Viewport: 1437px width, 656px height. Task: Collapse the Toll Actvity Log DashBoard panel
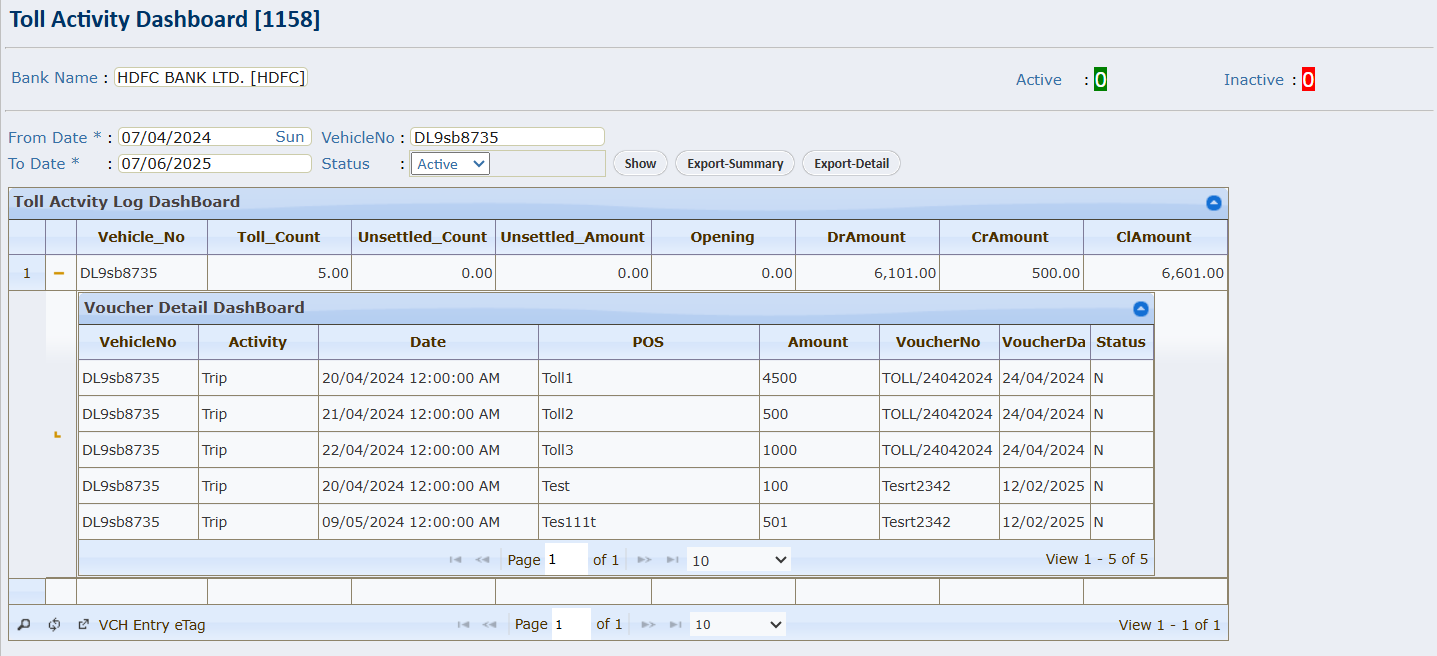(1213, 202)
